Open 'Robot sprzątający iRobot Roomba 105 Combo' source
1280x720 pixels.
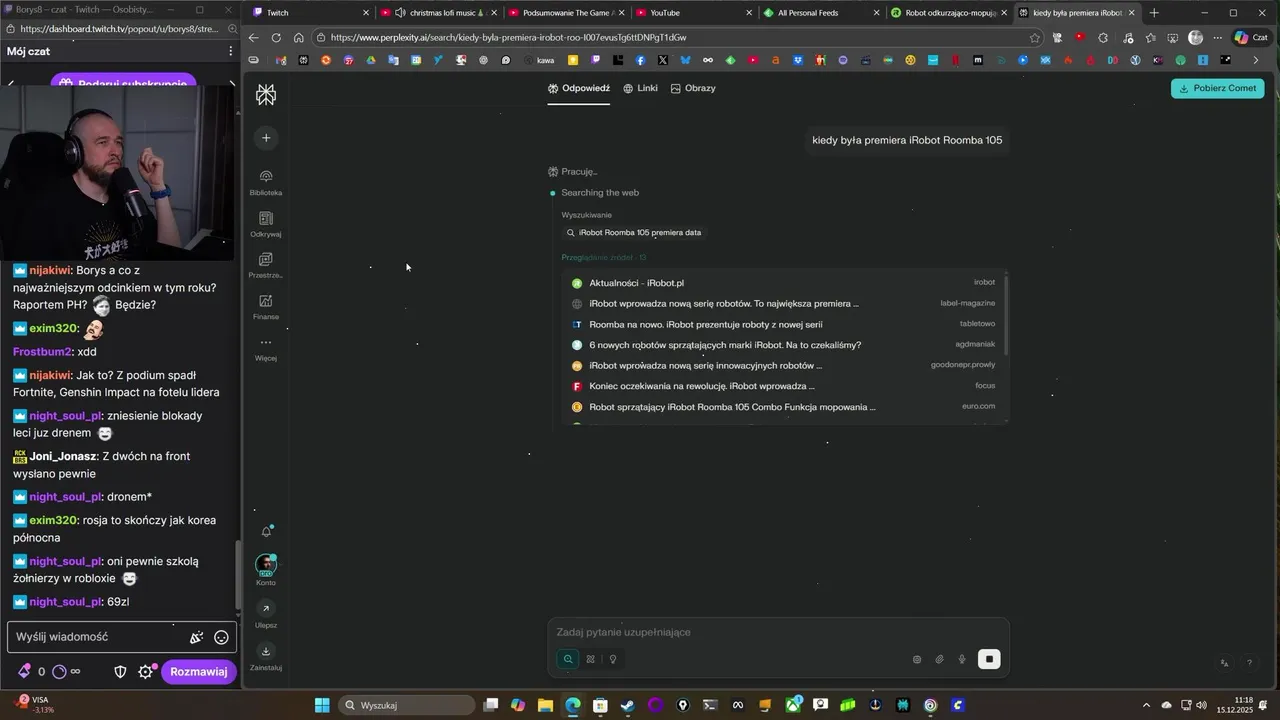(x=785, y=407)
